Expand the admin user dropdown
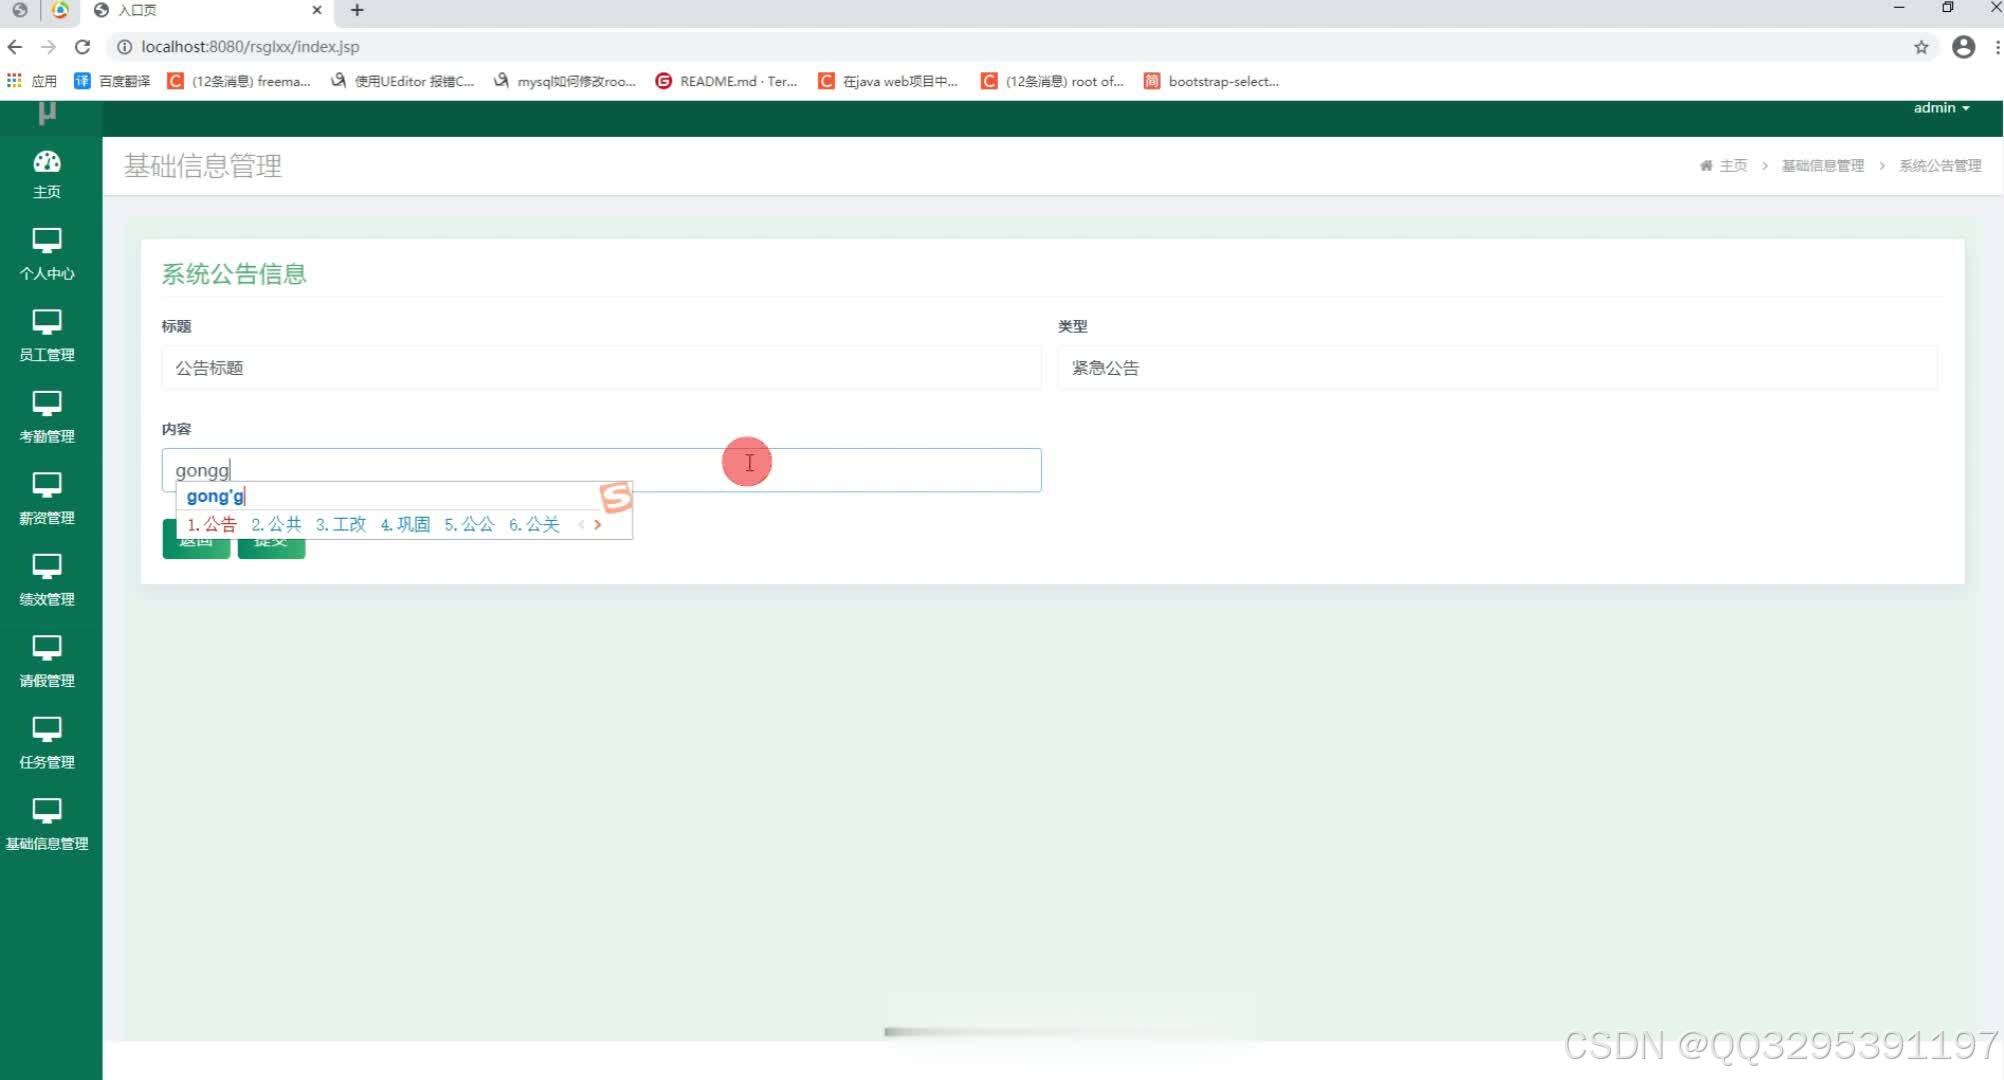 click(x=1941, y=108)
